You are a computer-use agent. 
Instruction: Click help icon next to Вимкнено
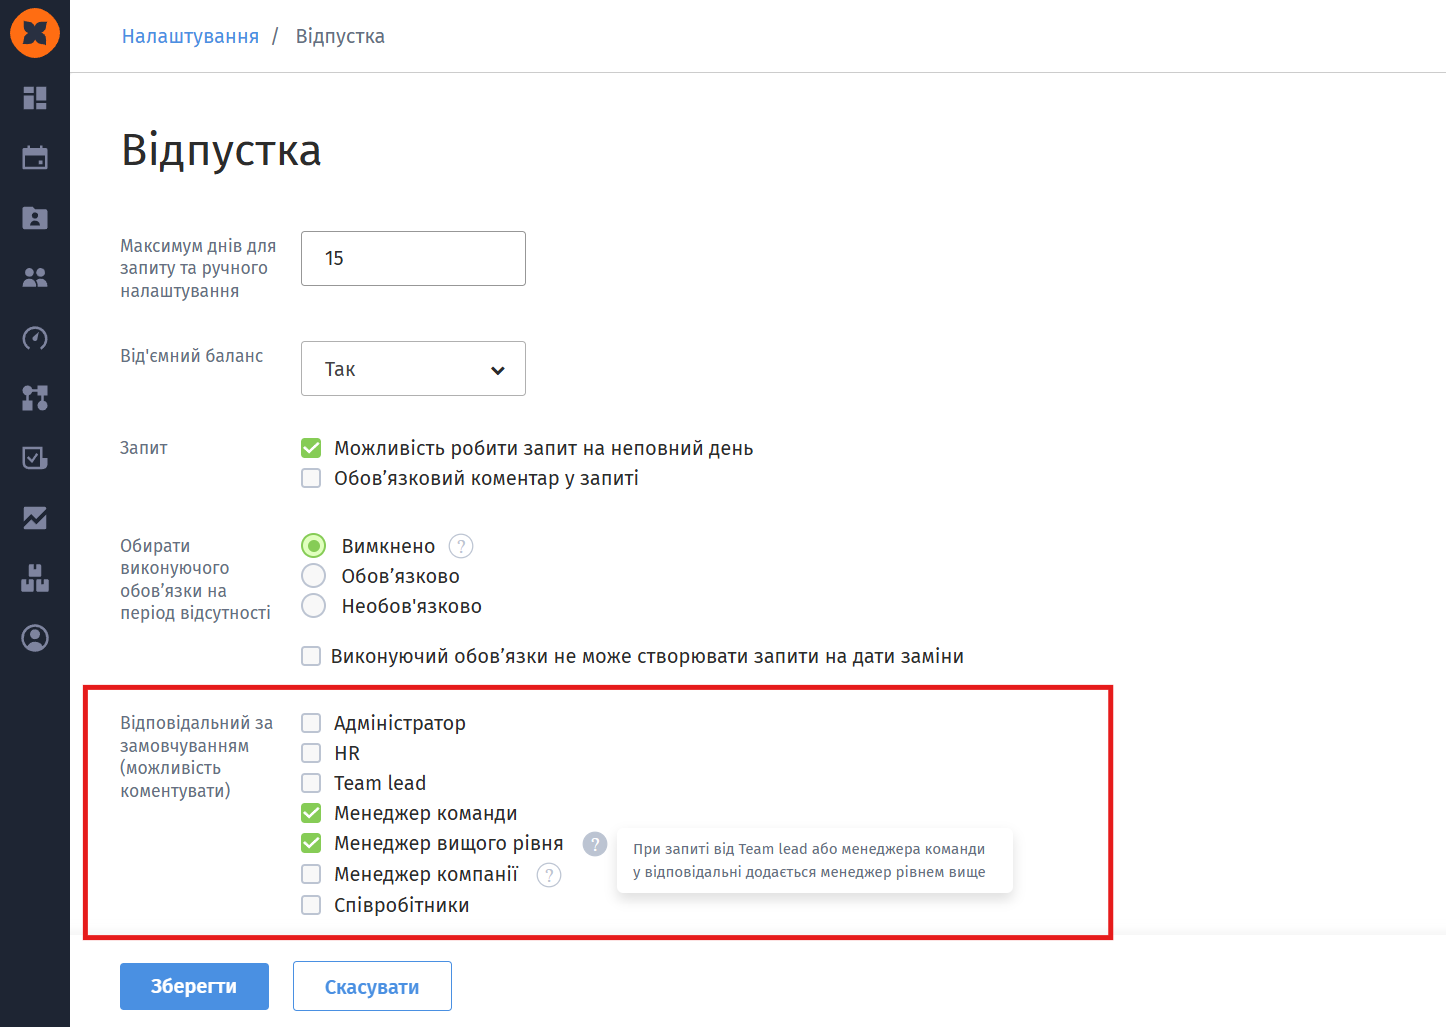[461, 546]
